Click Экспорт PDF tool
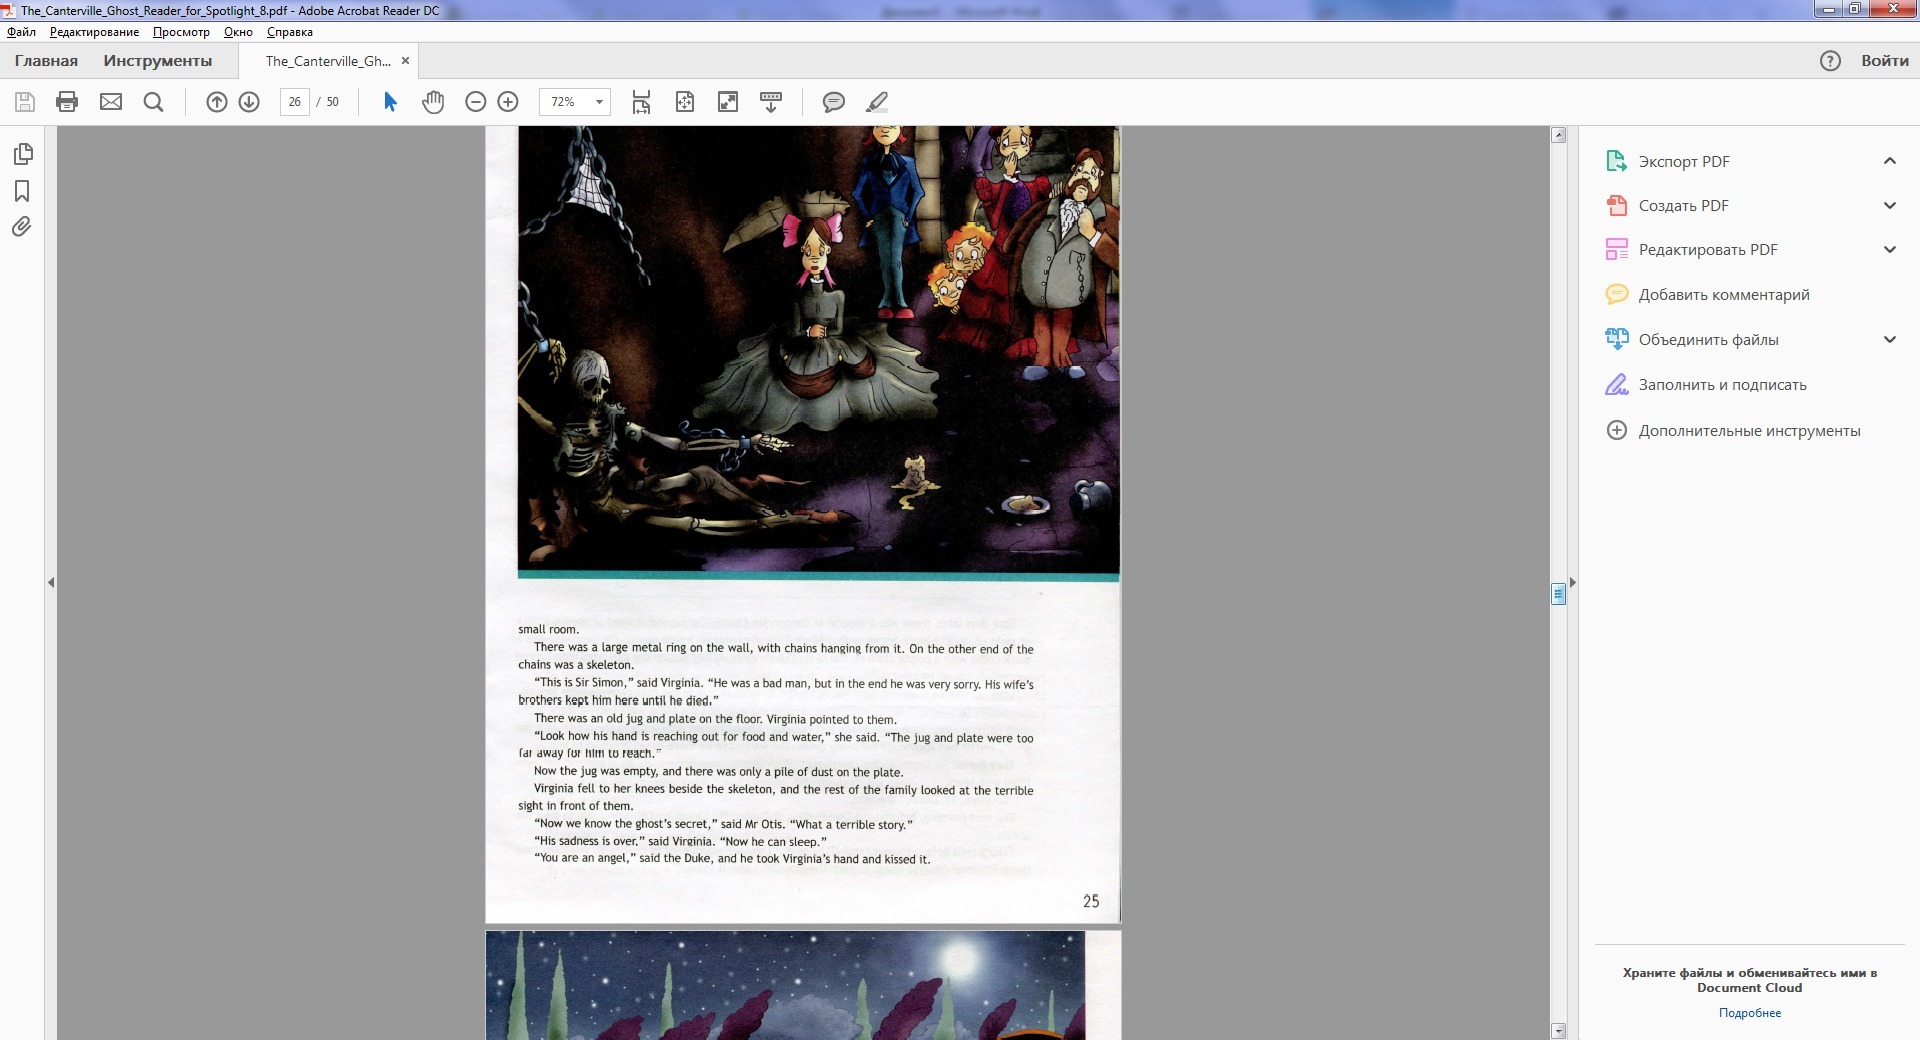1920x1040 pixels. [1684, 161]
